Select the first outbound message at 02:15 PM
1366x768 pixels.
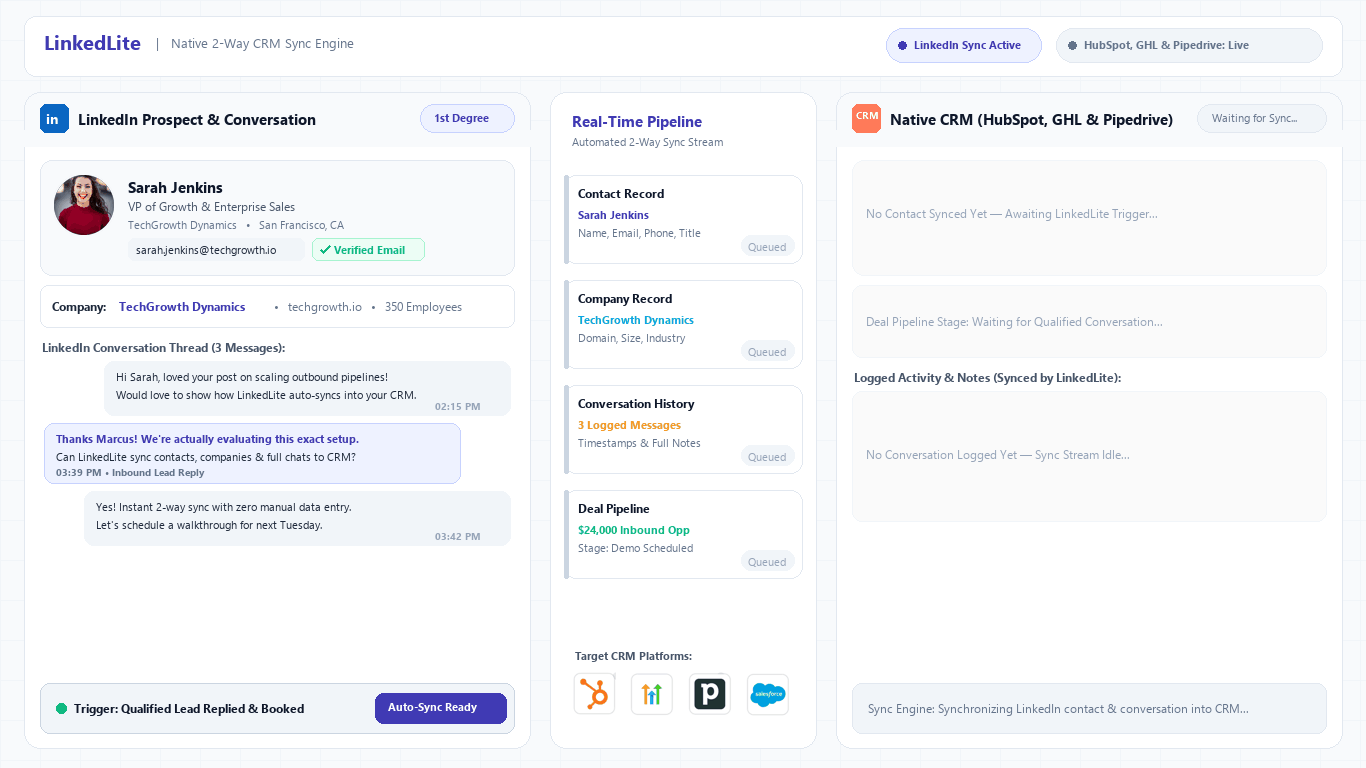pyautogui.click(x=307, y=389)
